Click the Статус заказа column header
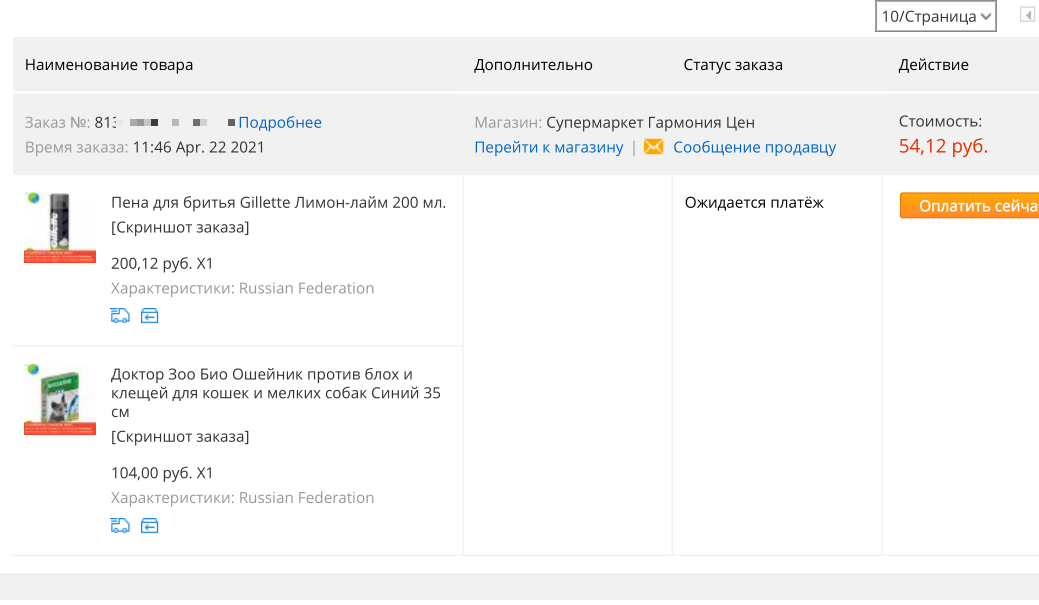Image resolution: width=1039 pixels, height=605 pixels. [733, 65]
